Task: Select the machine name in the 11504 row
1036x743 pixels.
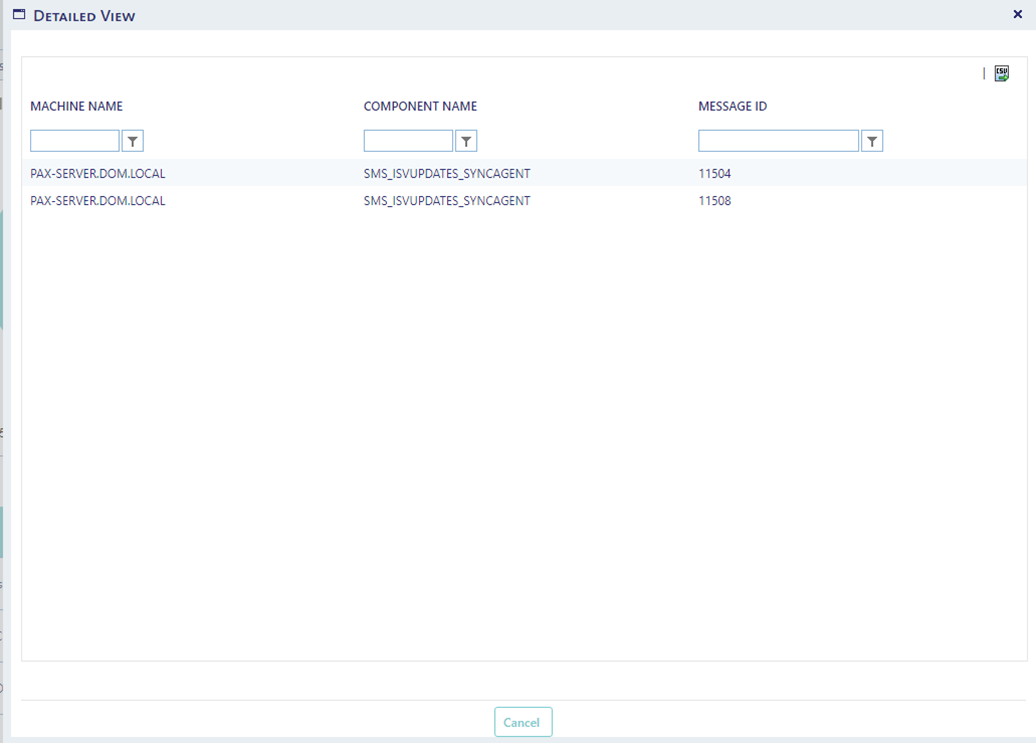Action: pyautogui.click(x=98, y=174)
